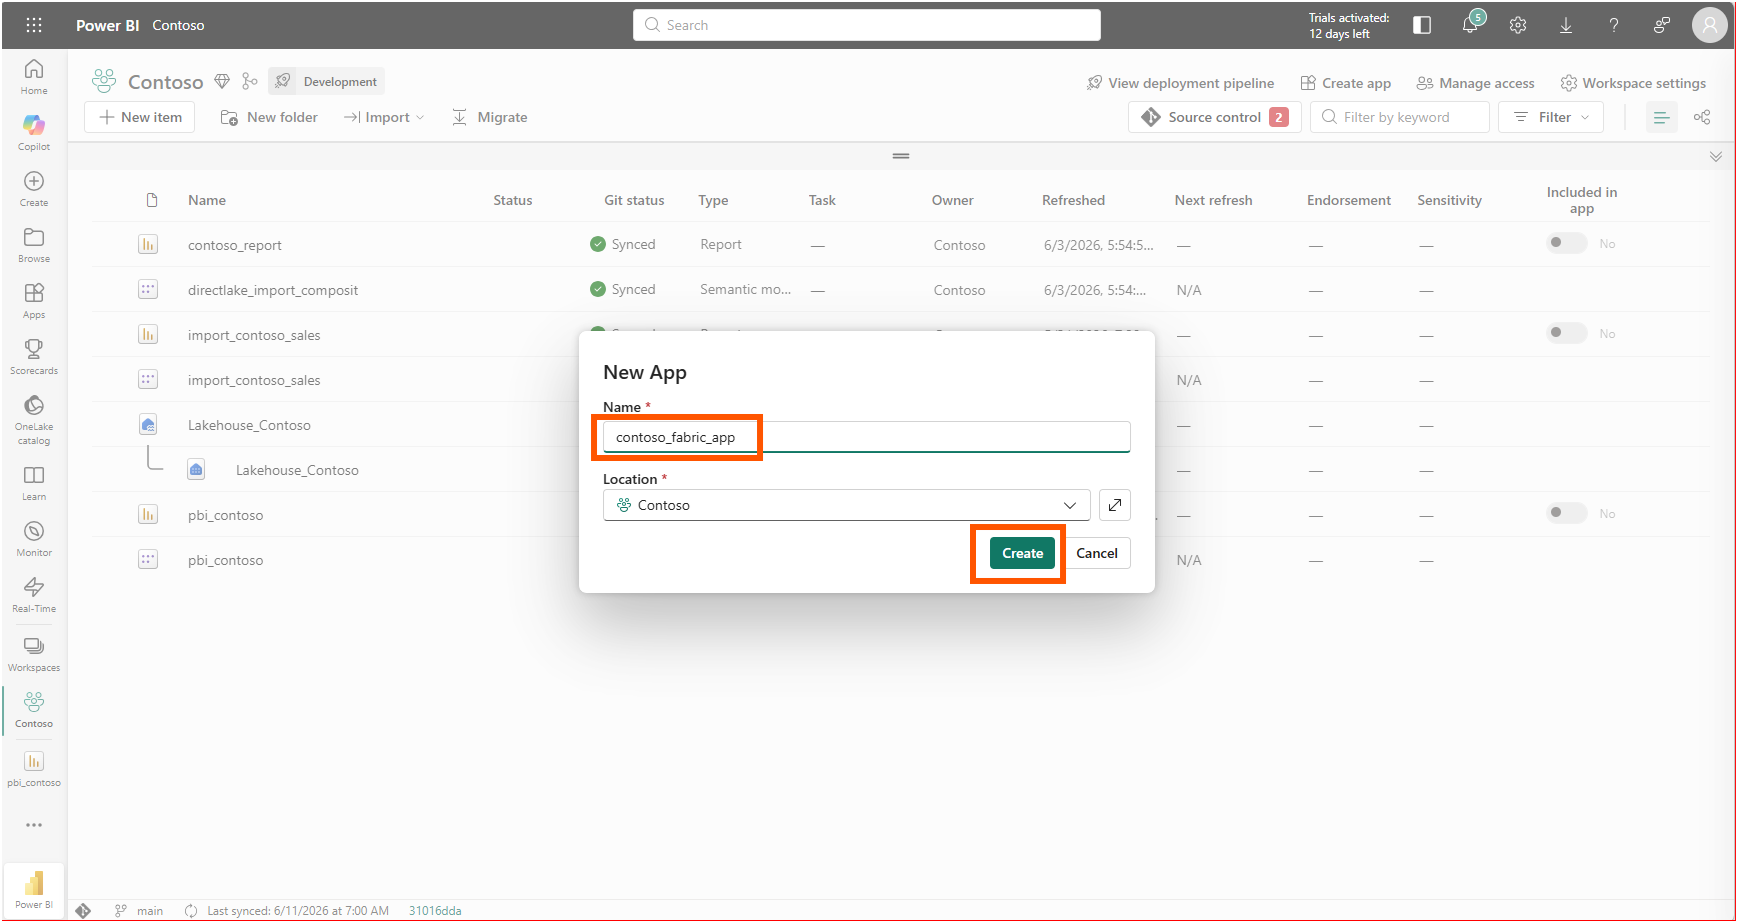Go to Home in the sidebar
The width and height of the screenshot is (1738, 923).
pos(34,76)
